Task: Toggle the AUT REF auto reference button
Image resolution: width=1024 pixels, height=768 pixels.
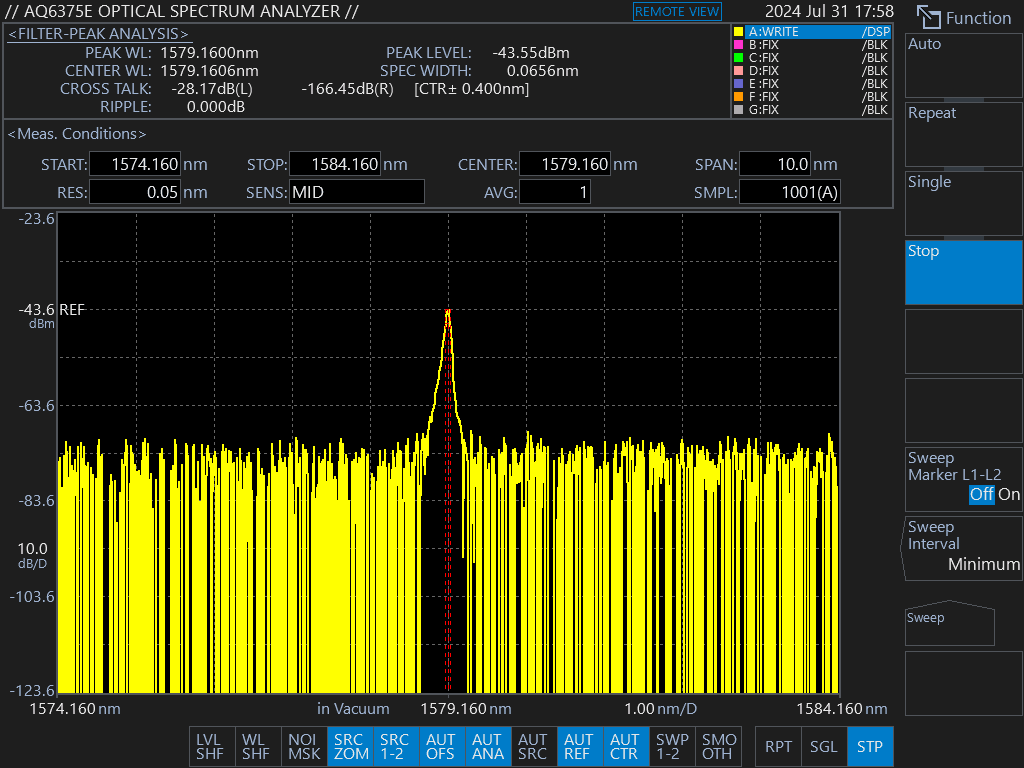Action: click(x=578, y=746)
